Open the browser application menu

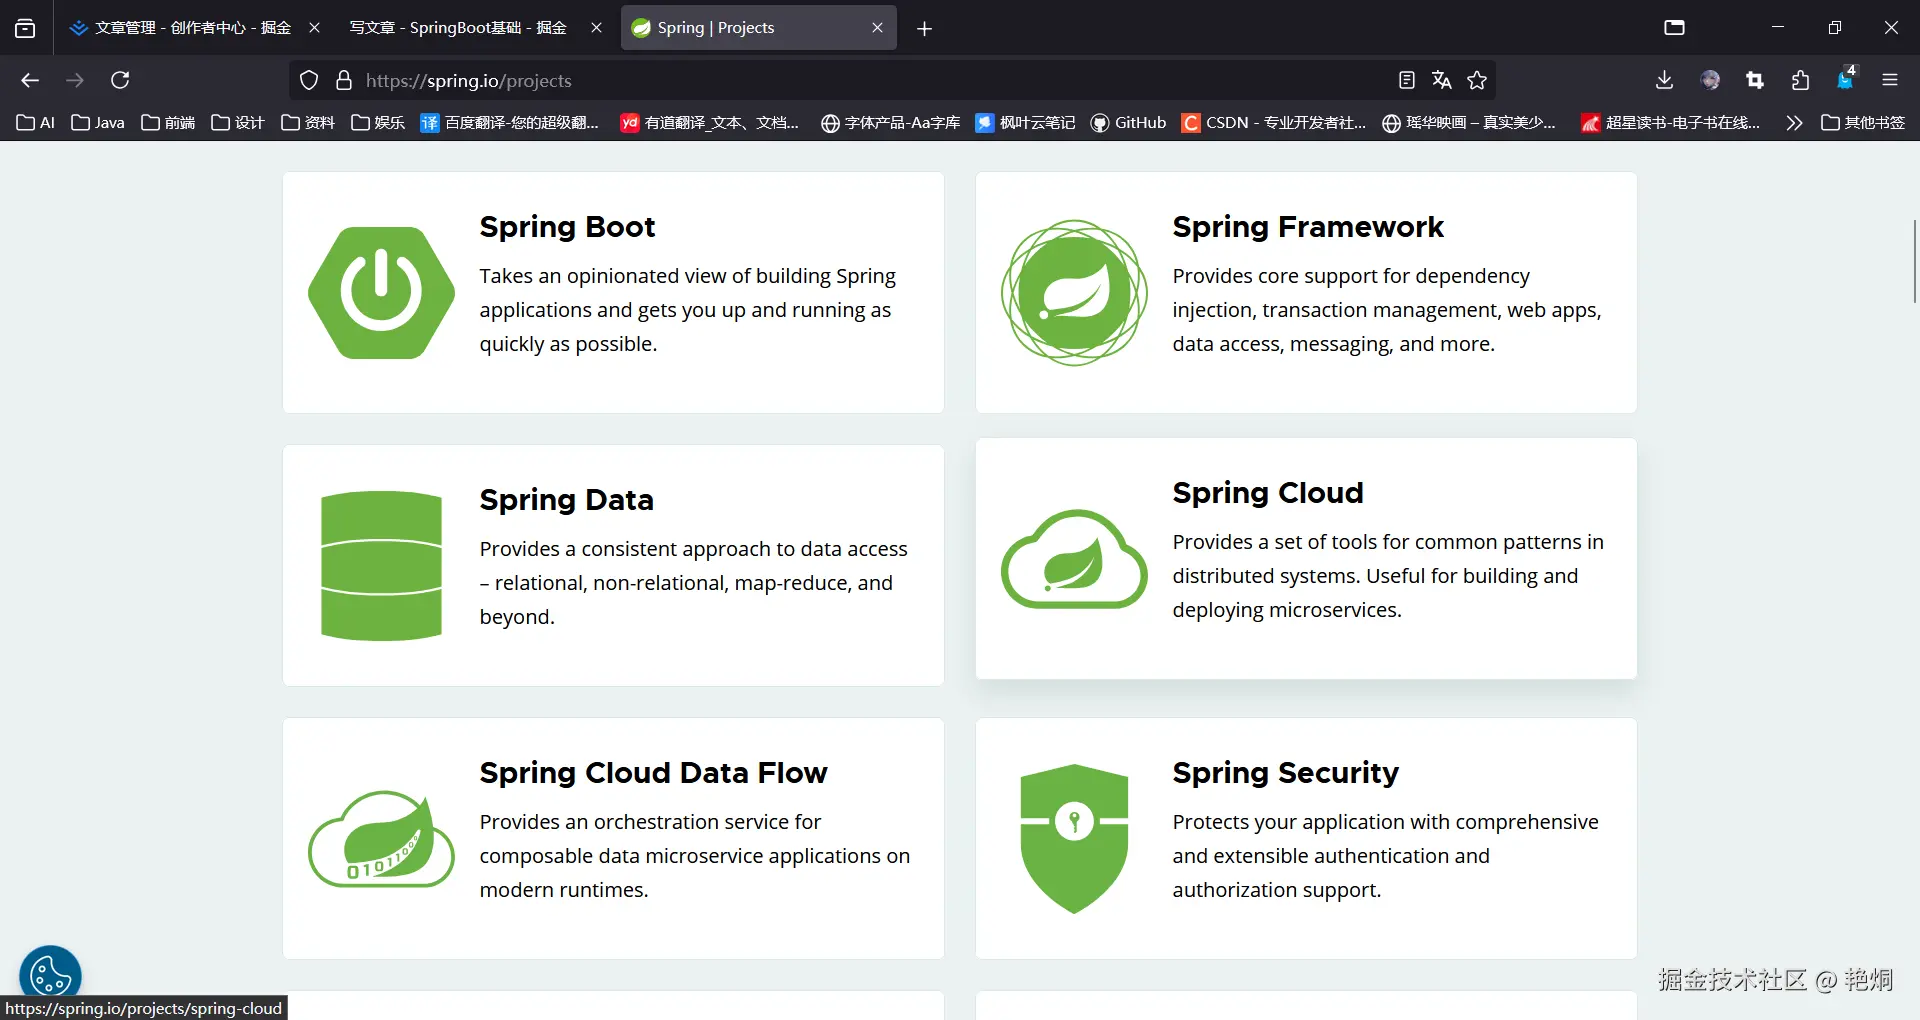[x=1890, y=80]
